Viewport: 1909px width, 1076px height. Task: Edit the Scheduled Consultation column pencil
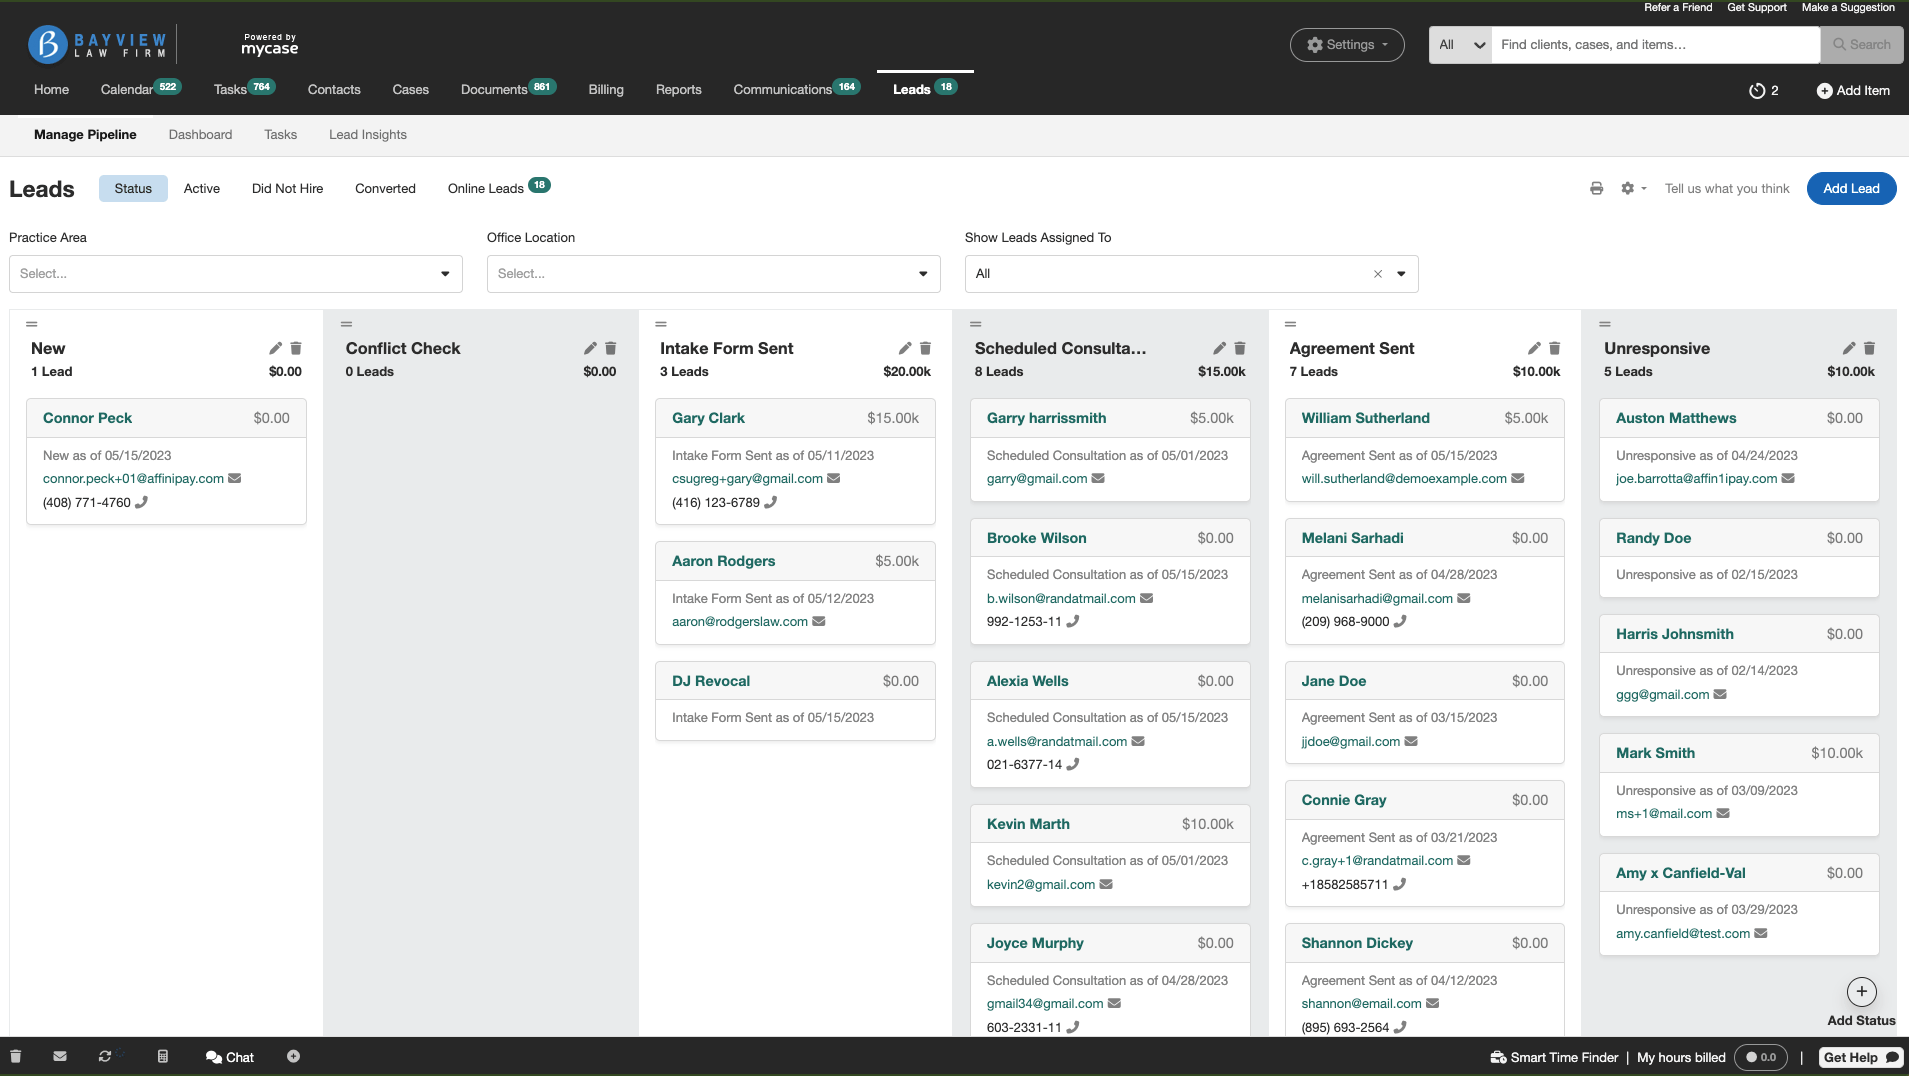point(1219,348)
